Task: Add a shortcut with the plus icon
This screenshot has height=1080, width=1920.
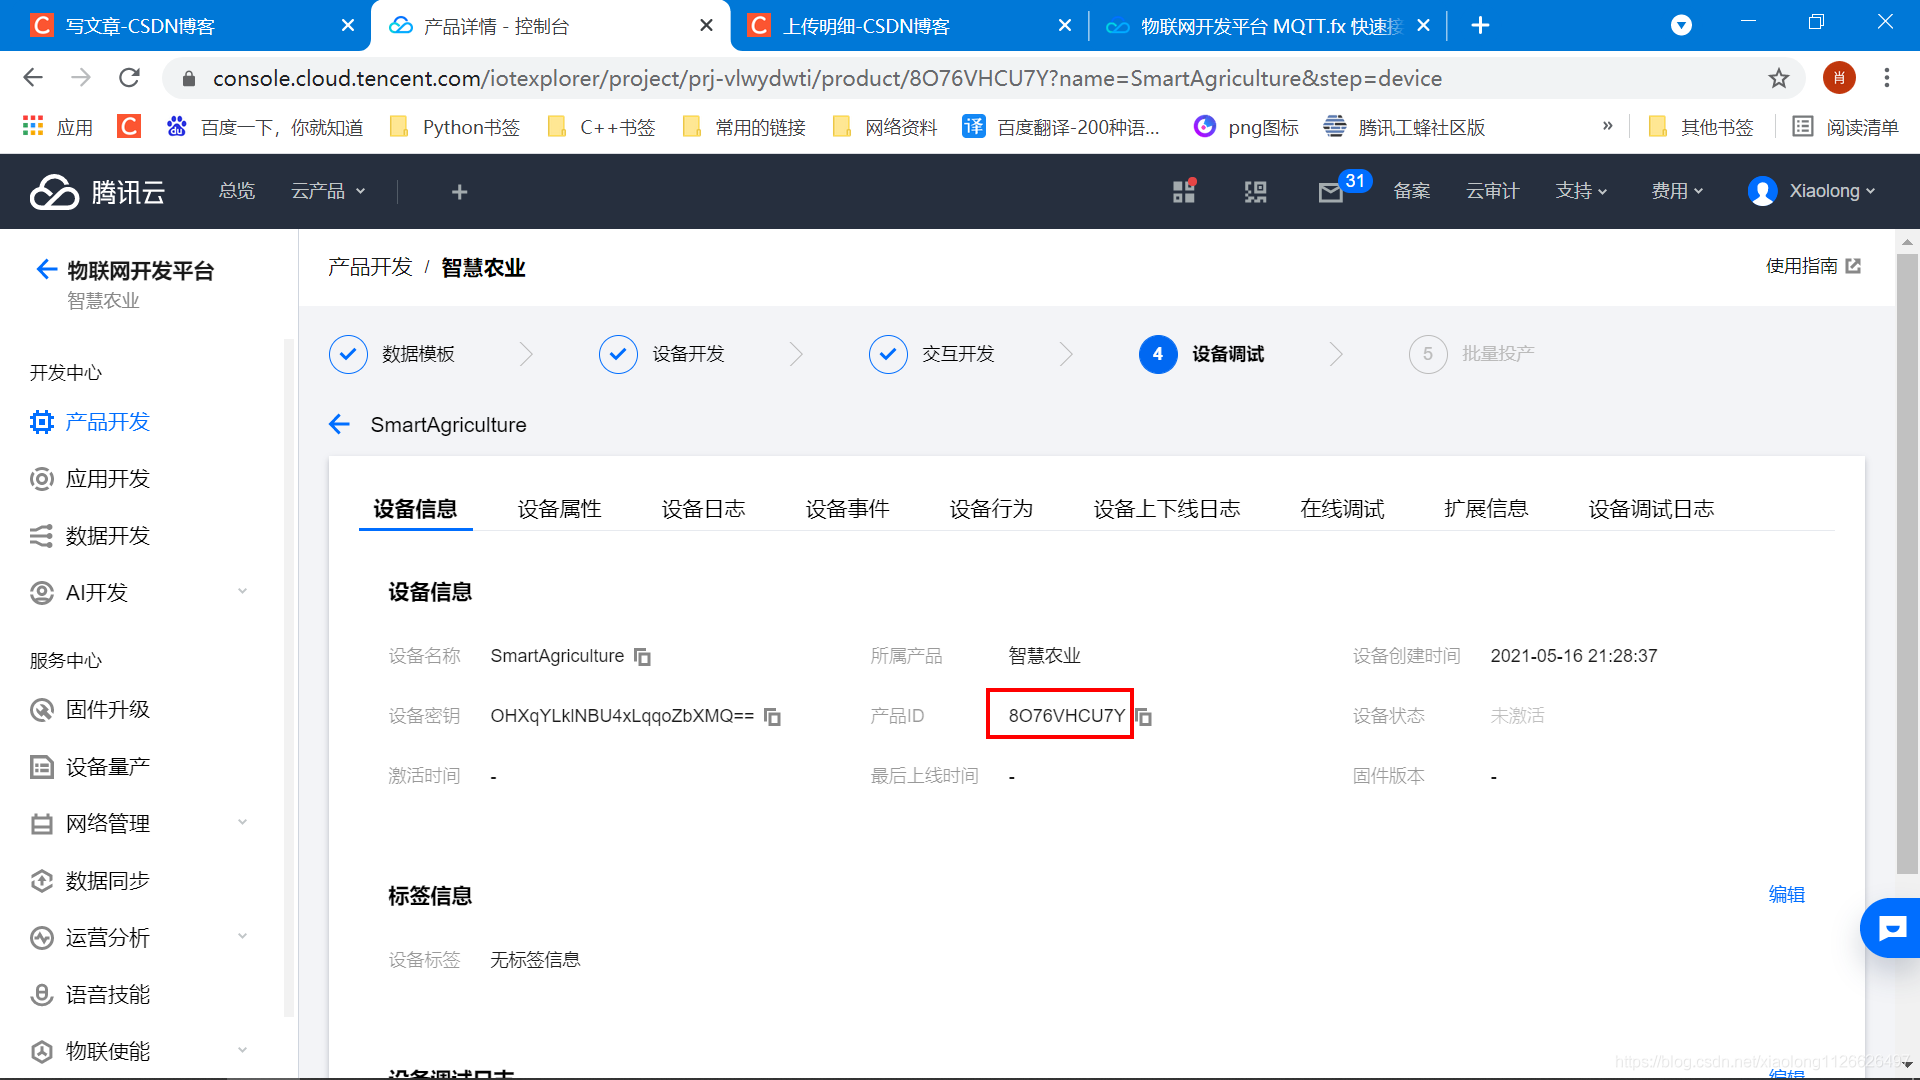Action: [459, 192]
